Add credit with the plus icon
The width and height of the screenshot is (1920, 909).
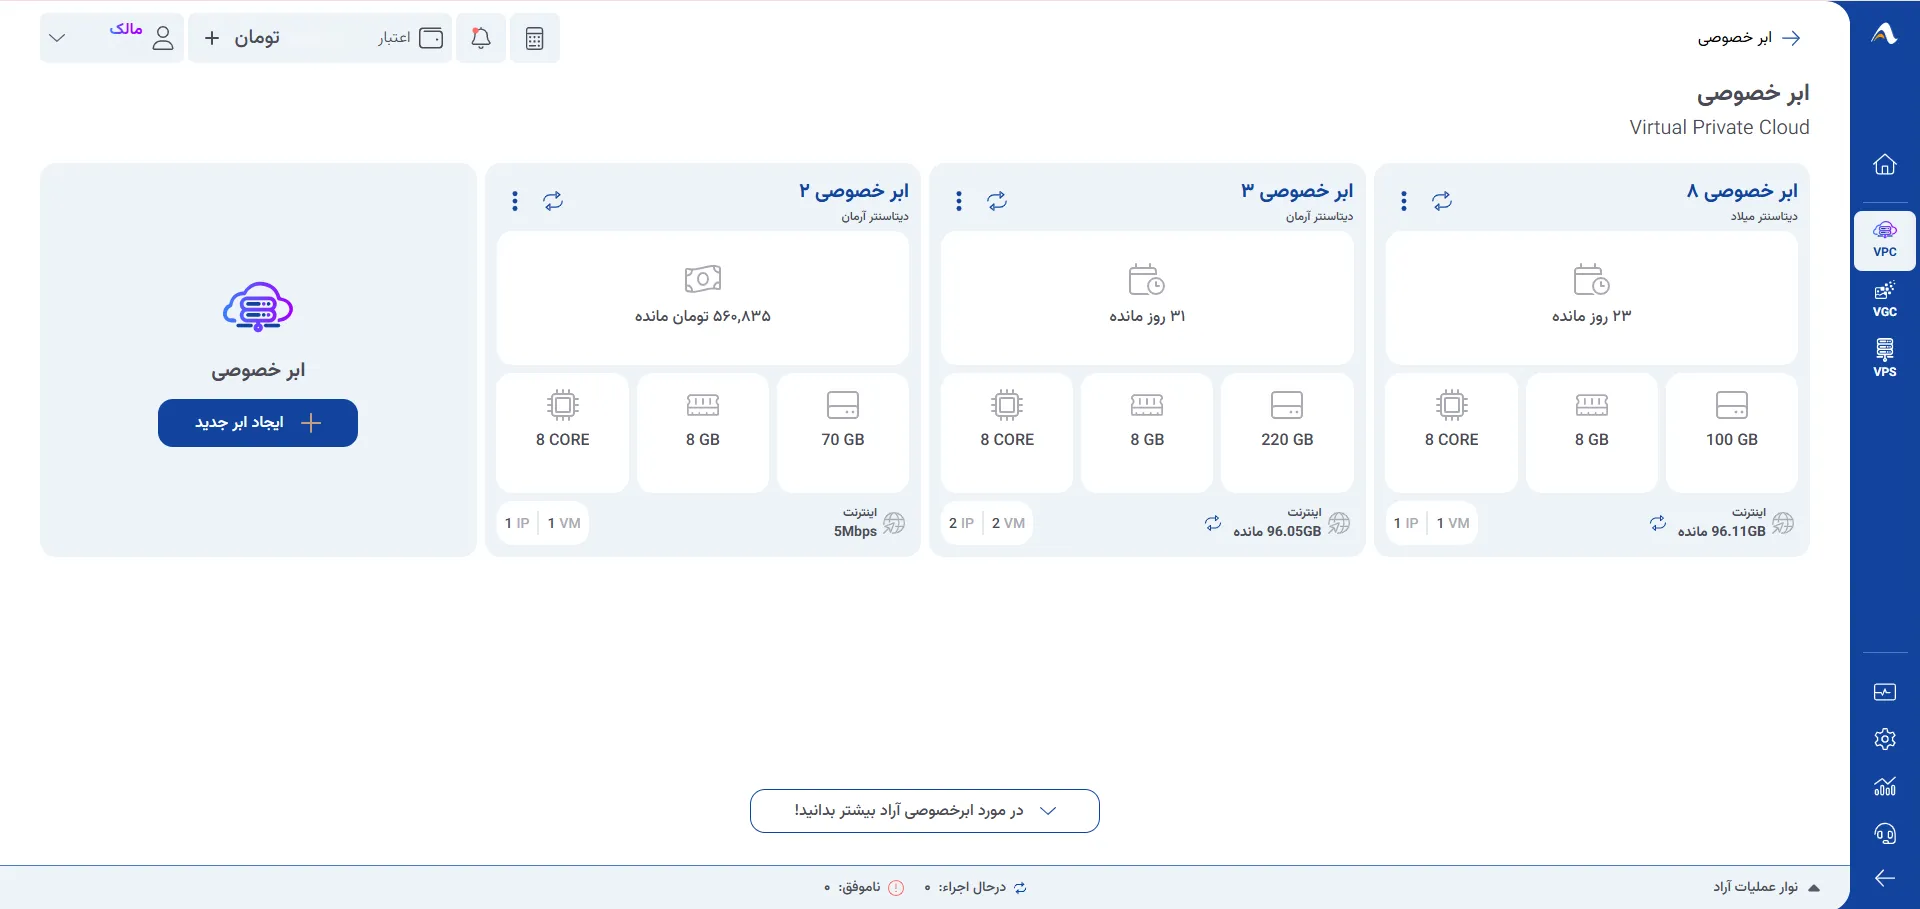(212, 38)
